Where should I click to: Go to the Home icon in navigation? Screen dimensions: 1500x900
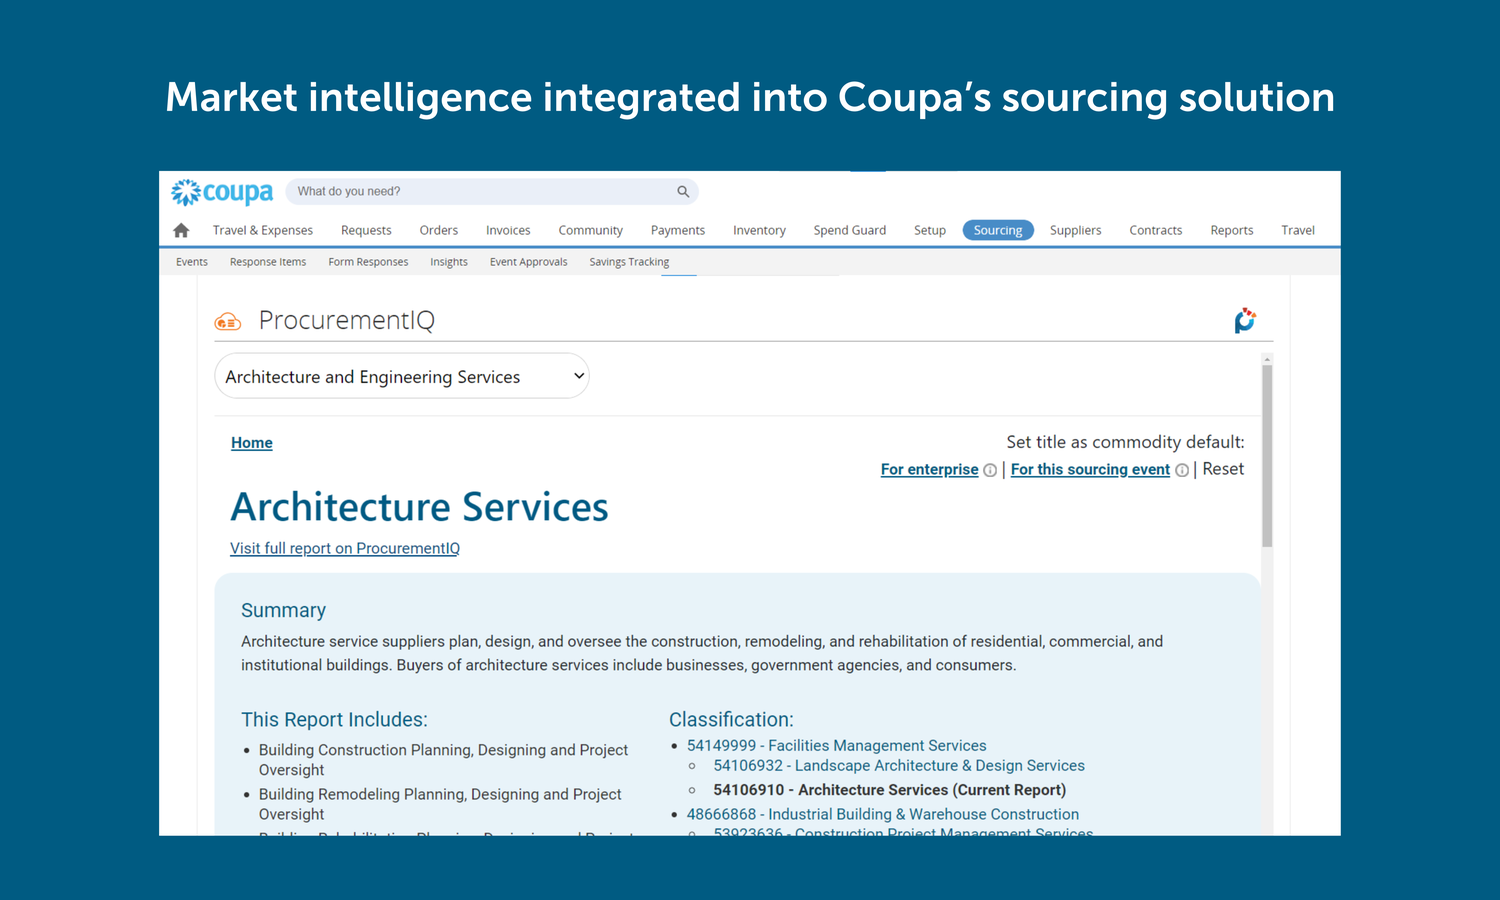point(181,230)
